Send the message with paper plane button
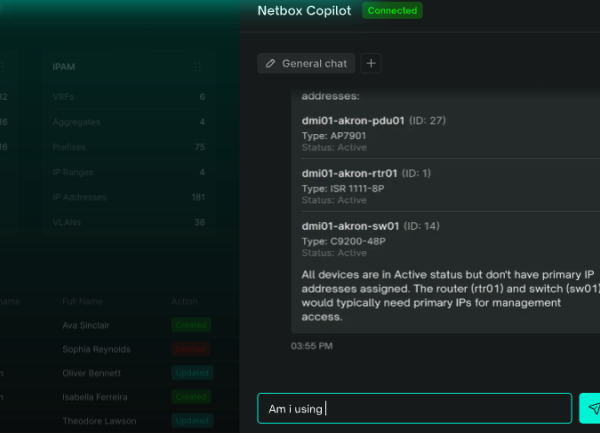The image size is (600, 433). [x=591, y=409]
